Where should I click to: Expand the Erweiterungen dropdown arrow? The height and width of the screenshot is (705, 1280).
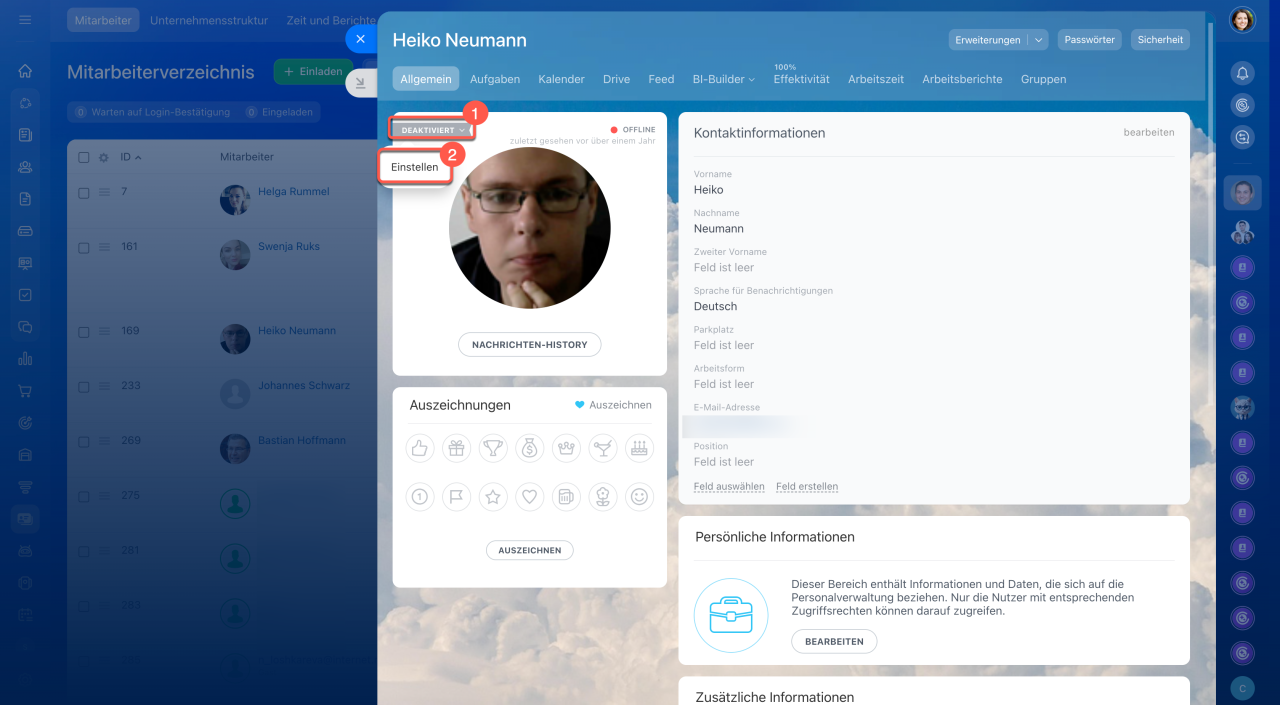[1038, 40]
